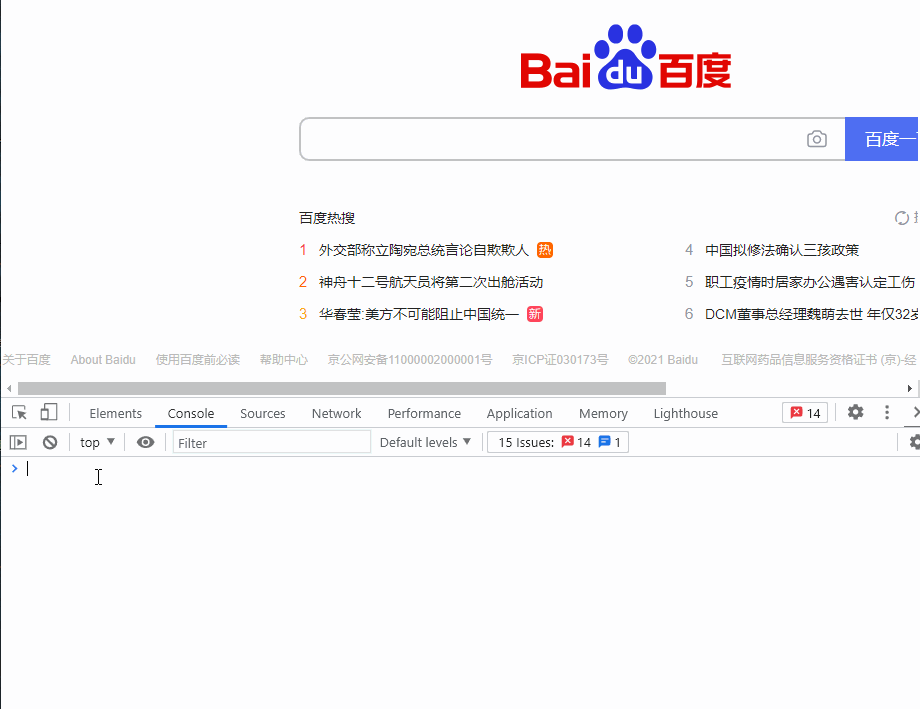Click the 百度一下 search button
Image resolution: width=920 pixels, height=709 pixels.
pos(882,139)
